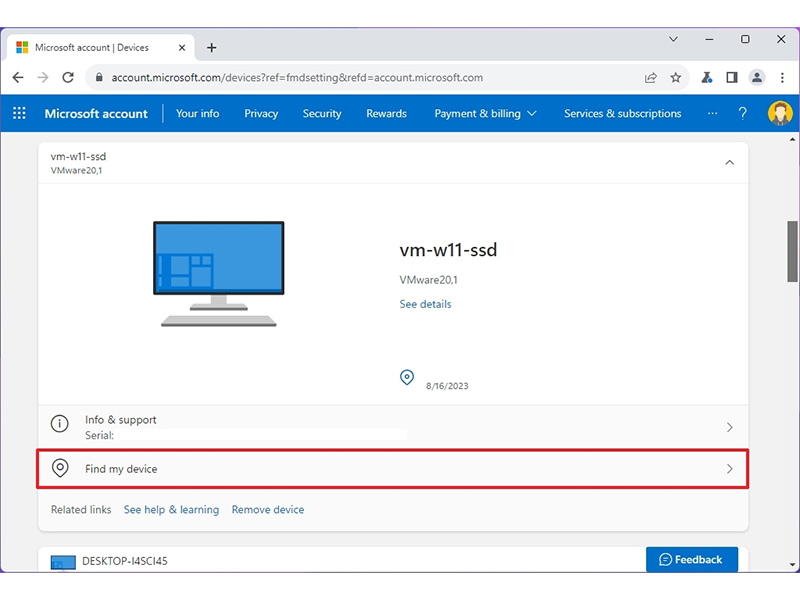Image resolution: width=800 pixels, height=600 pixels.
Task: Collapse the vm-w11-ssd device card
Action: click(730, 162)
